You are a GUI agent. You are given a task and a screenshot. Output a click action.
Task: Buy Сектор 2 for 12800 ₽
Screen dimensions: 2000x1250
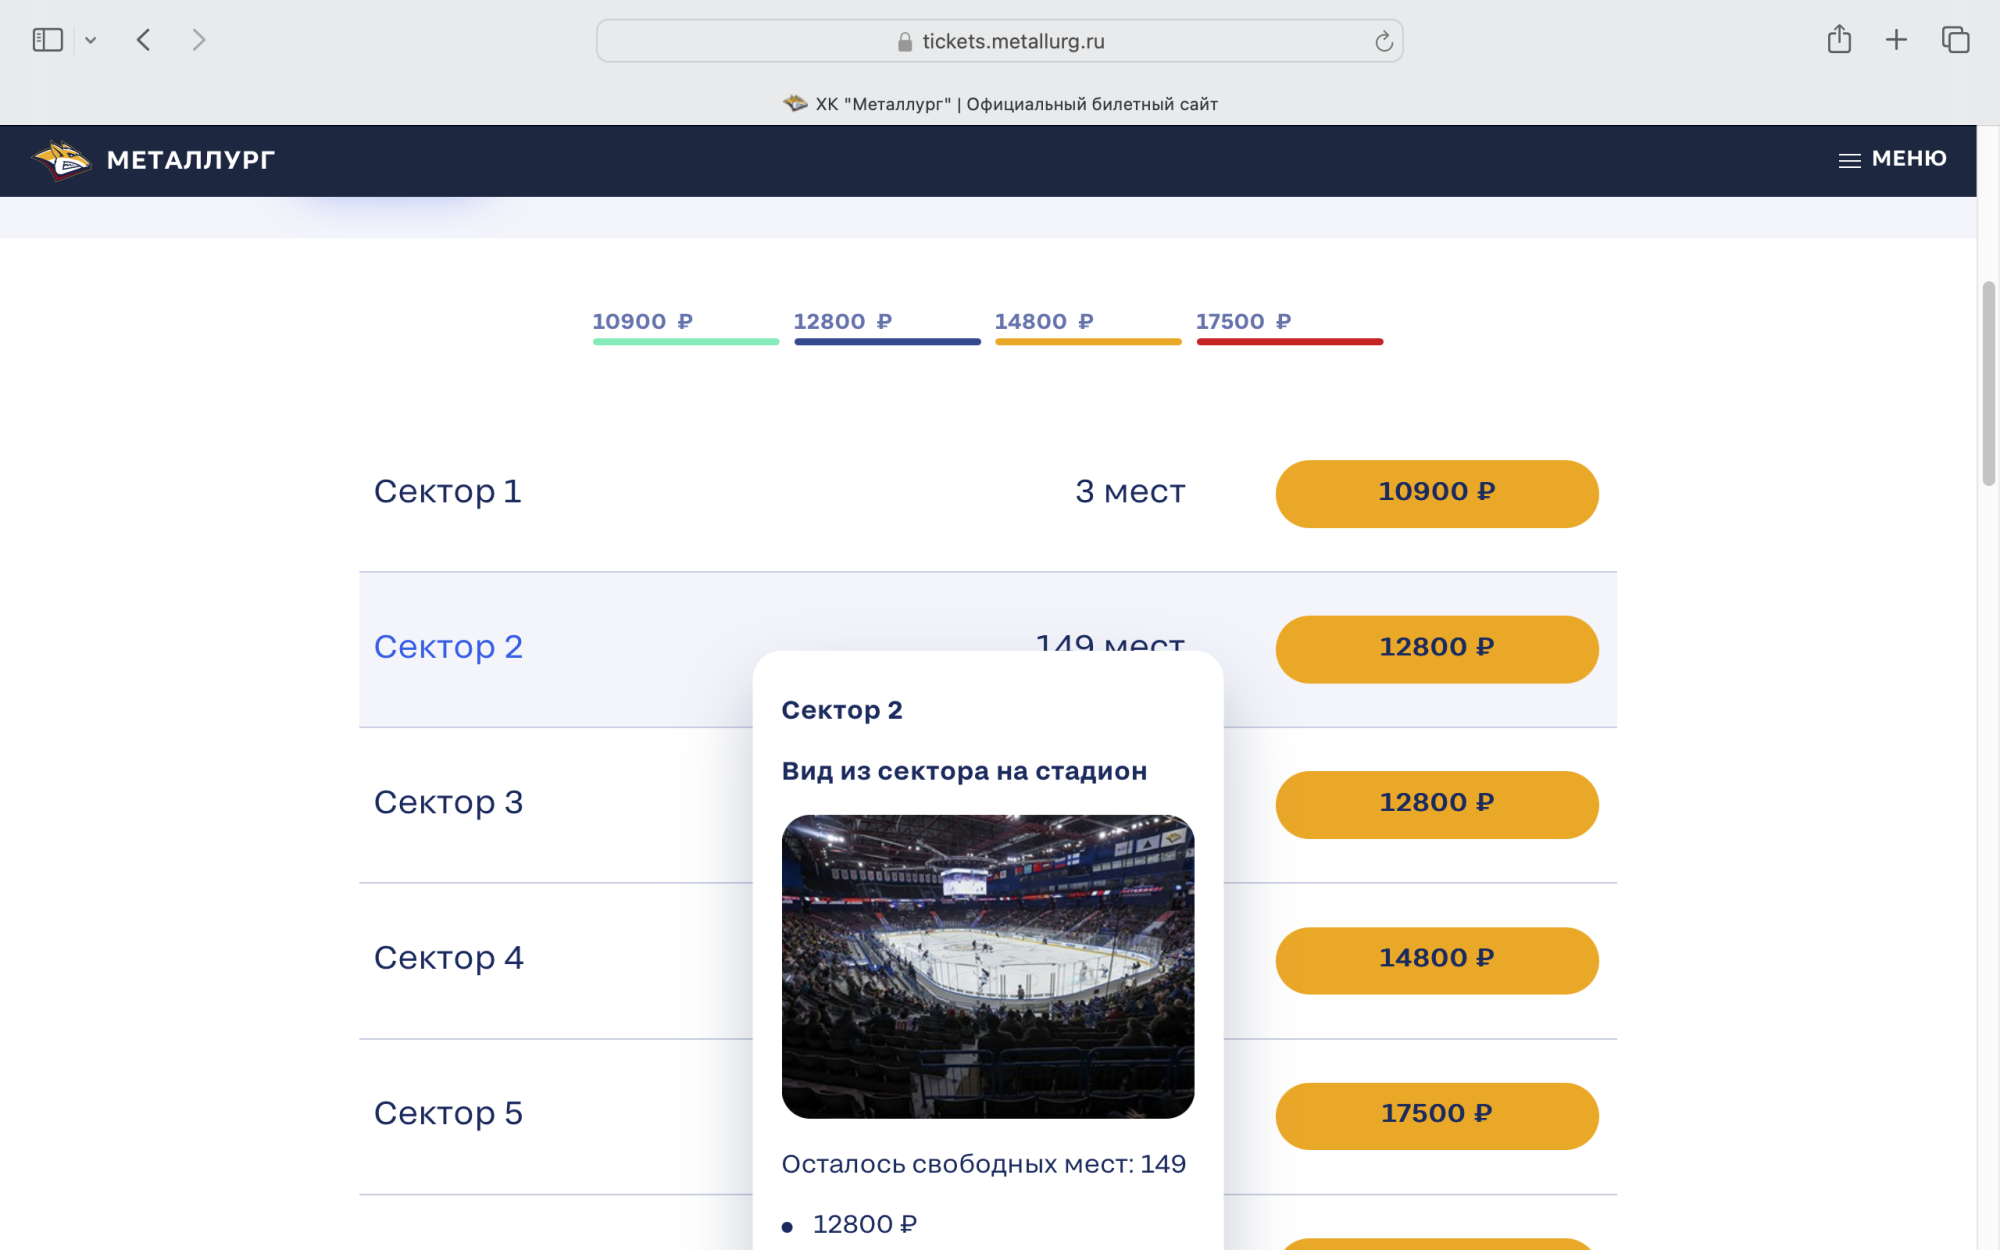coord(1437,650)
